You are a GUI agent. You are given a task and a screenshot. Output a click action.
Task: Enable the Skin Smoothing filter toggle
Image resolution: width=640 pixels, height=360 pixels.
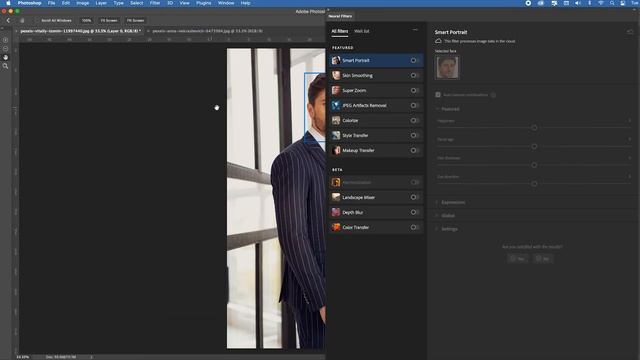tap(415, 76)
